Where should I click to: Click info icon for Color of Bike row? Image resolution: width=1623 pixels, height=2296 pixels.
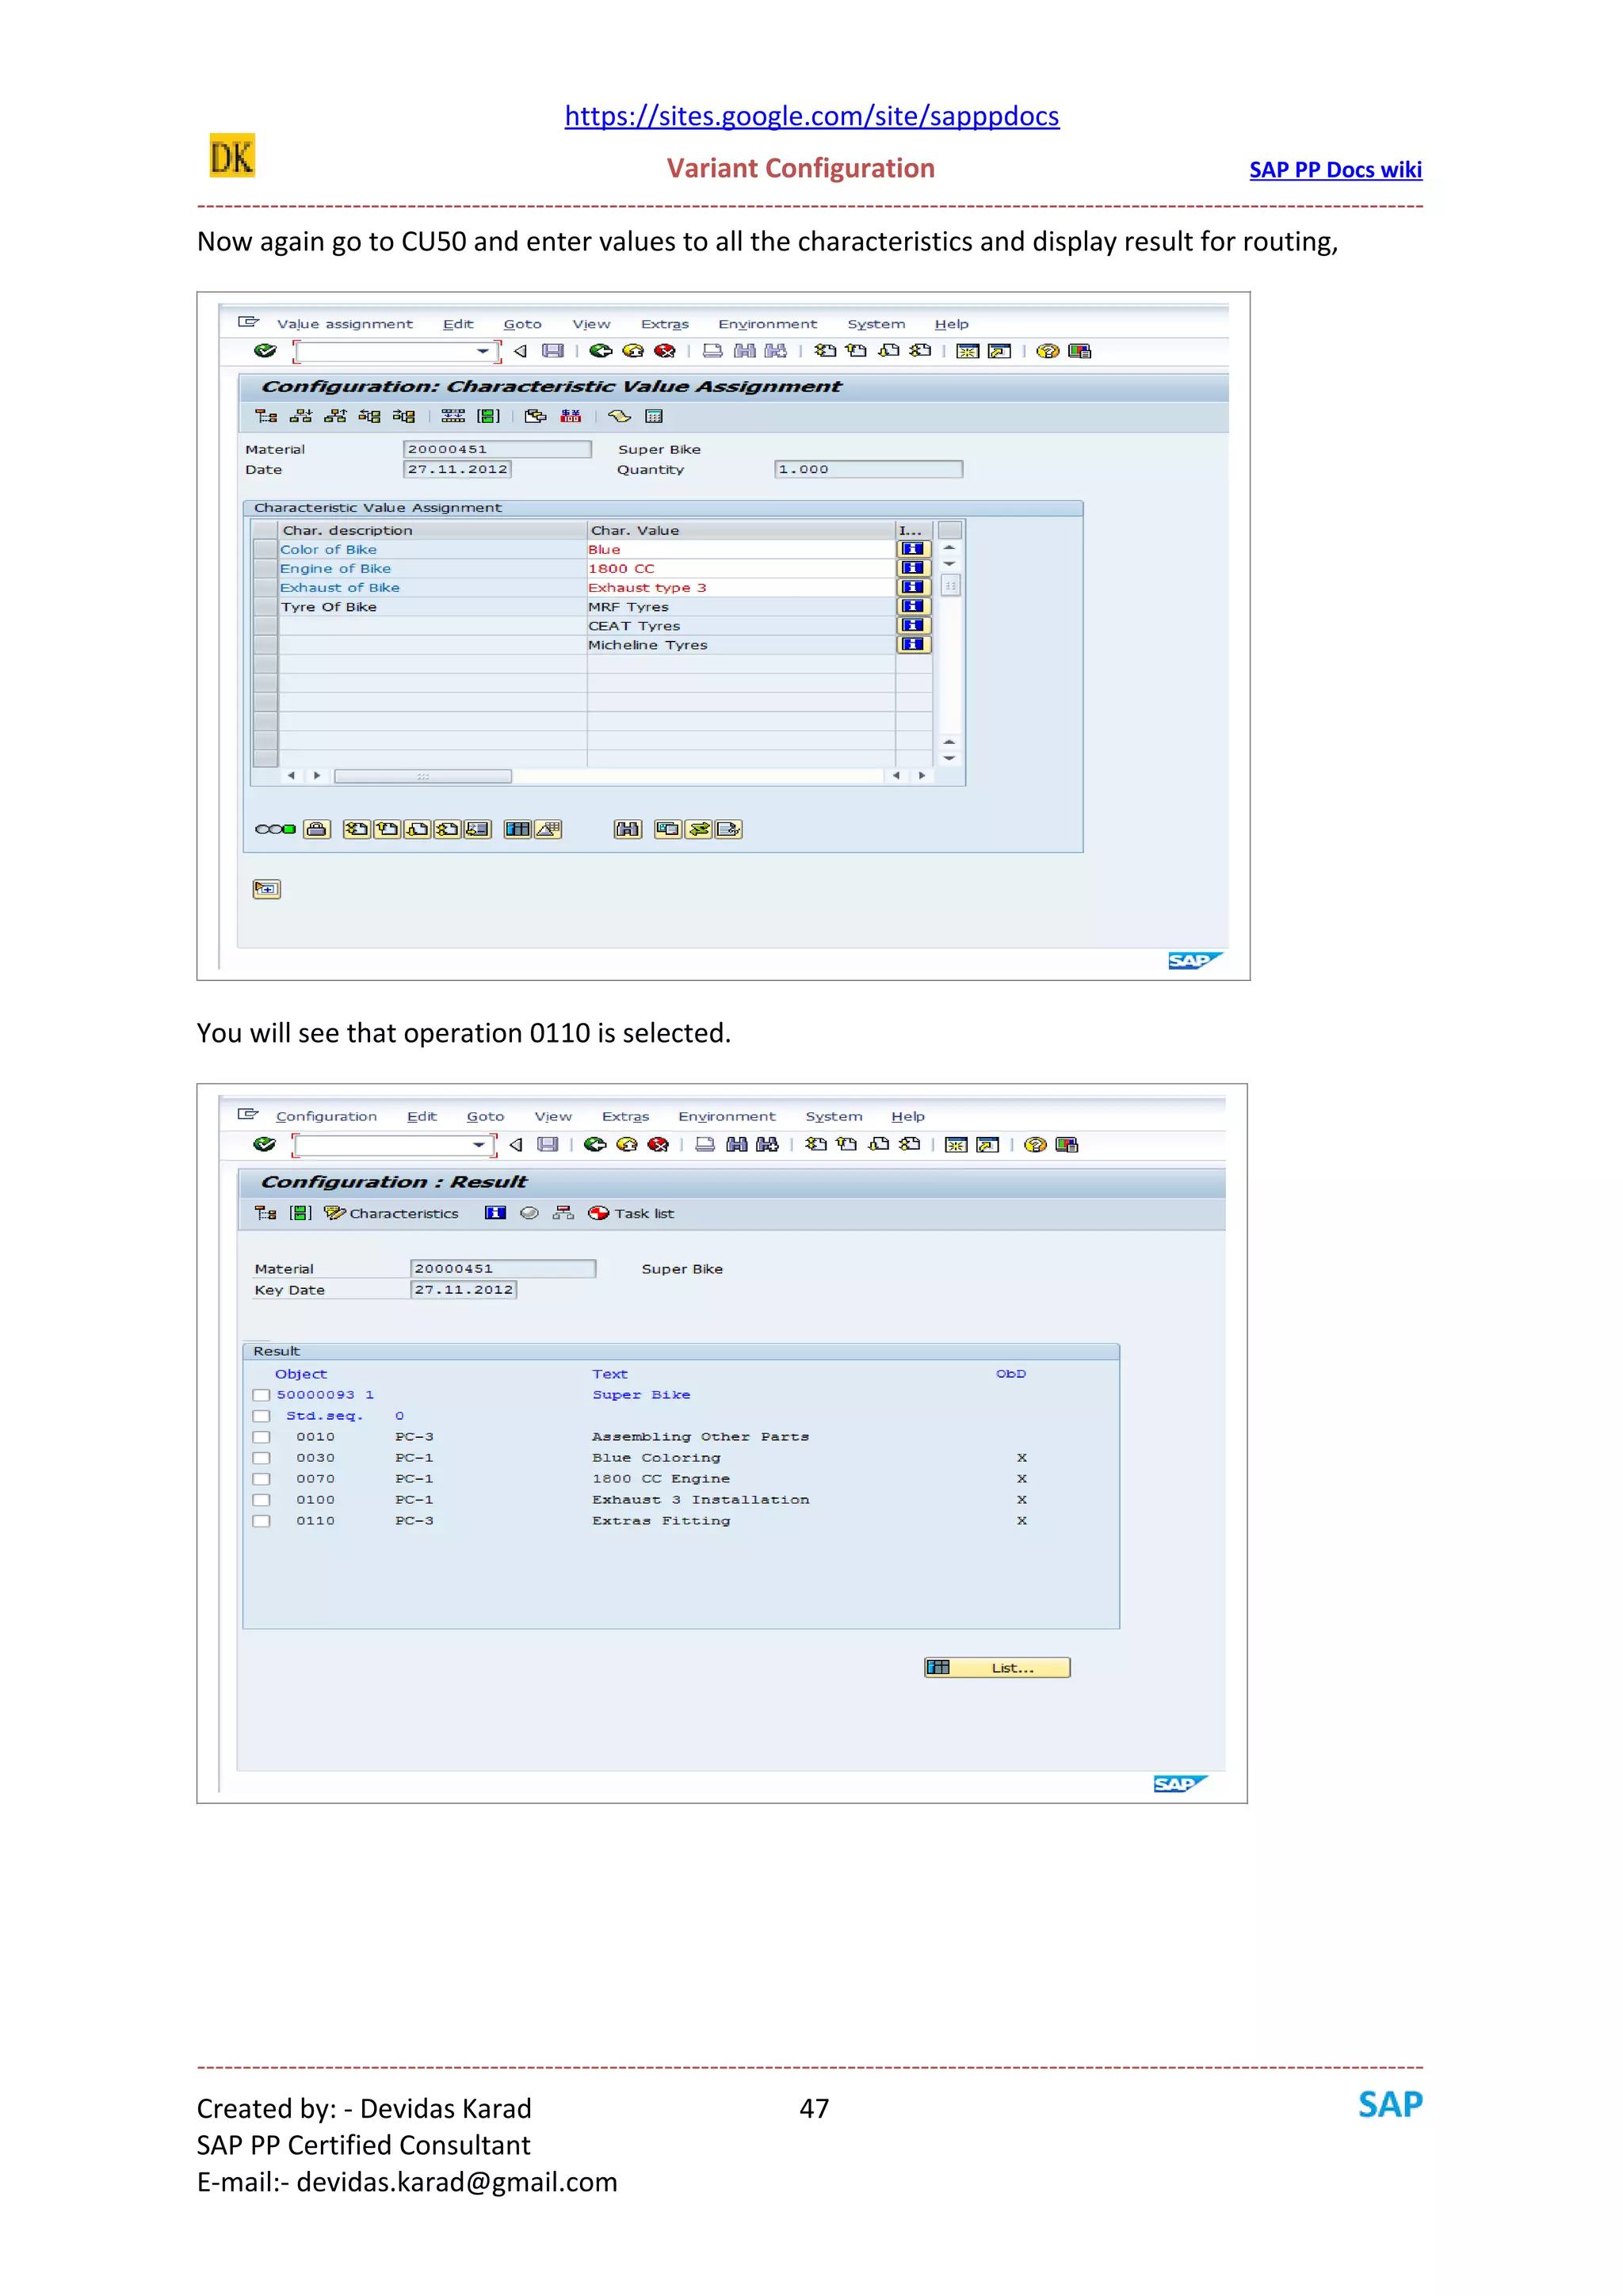913,549
